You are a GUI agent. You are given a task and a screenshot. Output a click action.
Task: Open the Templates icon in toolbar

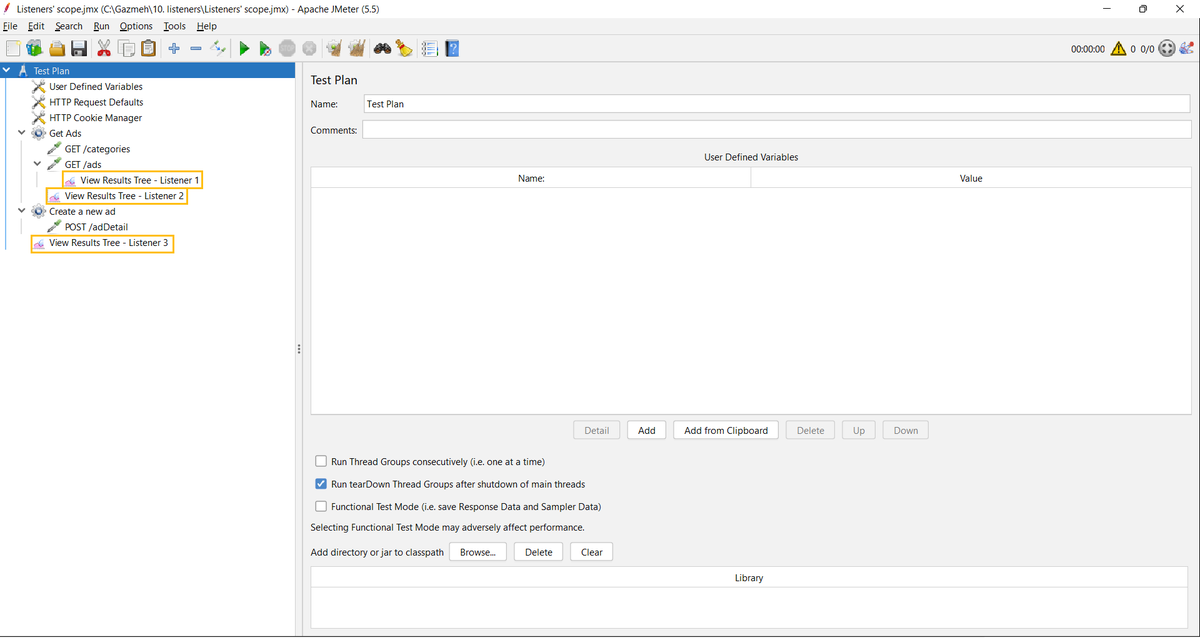coord(34,48)
